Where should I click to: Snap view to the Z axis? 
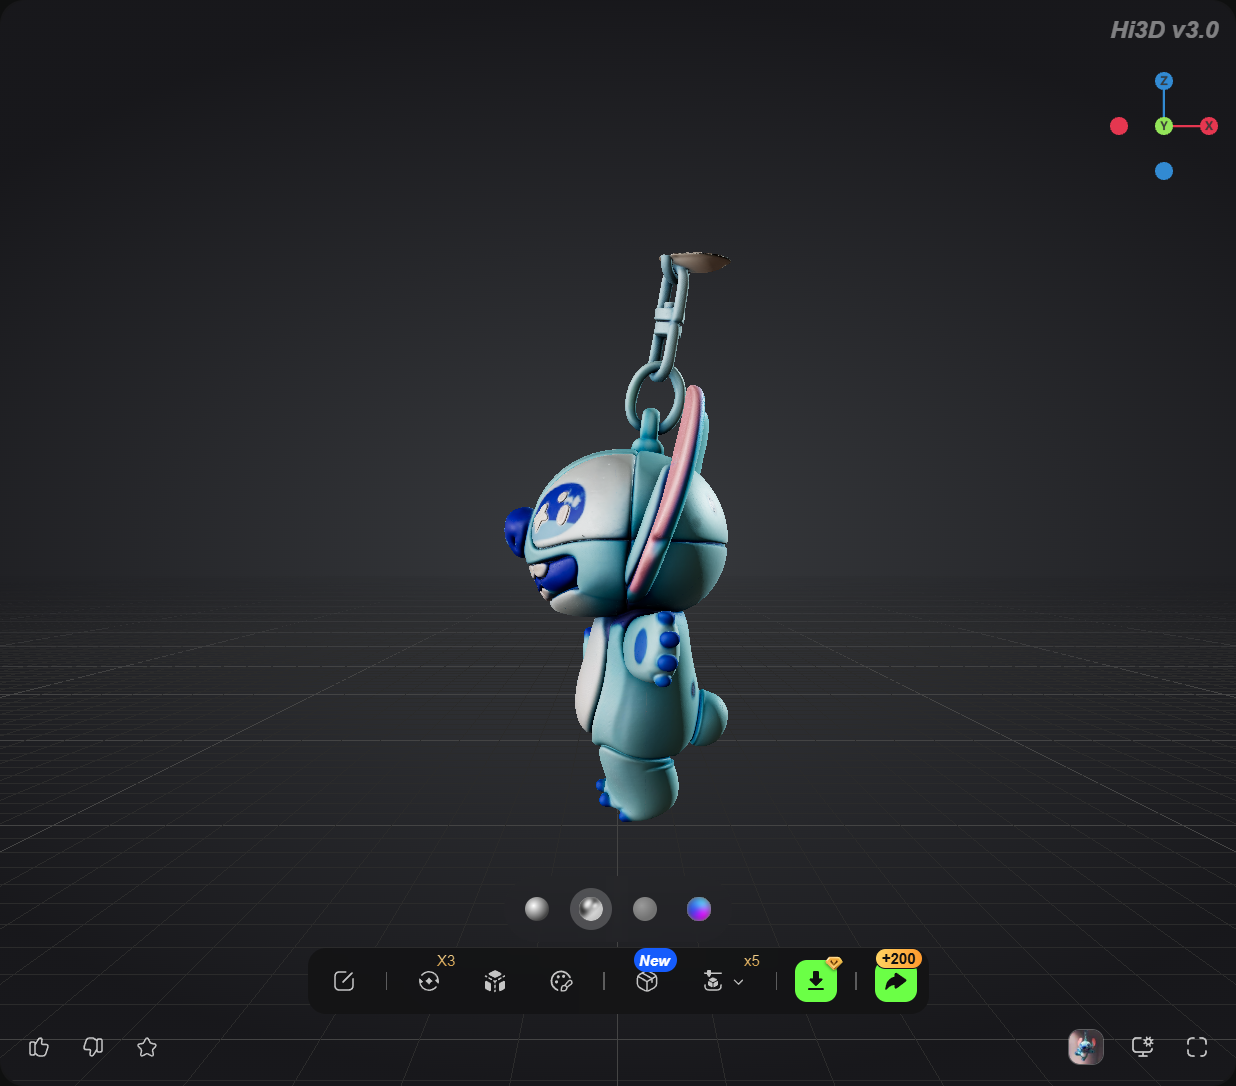pyautogui.click(x=1164, y=81)
